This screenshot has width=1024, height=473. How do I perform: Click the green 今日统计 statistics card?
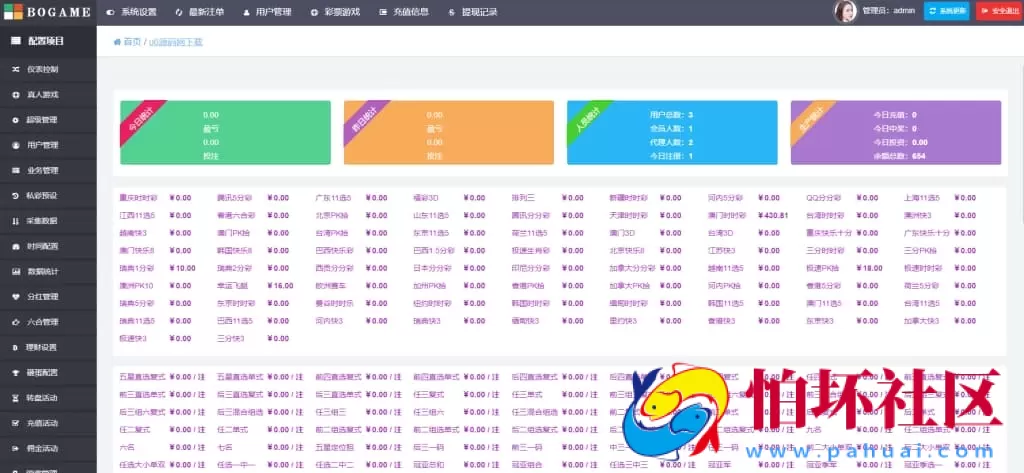point(225,132)
